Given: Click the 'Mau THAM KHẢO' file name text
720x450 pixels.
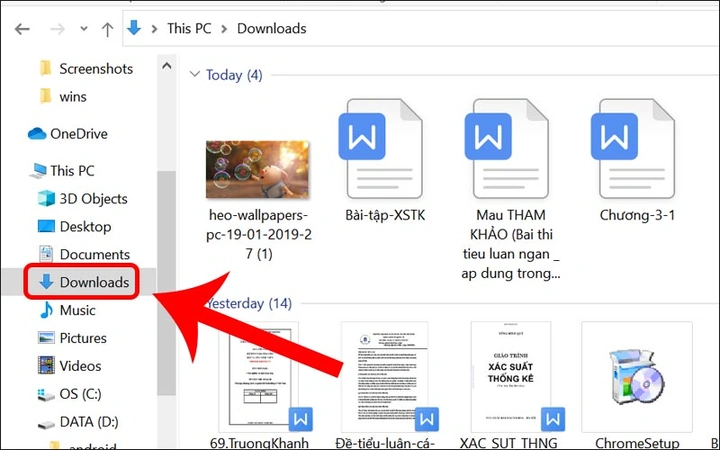Looking at the screenshot, I should click(x=511, y=244).
